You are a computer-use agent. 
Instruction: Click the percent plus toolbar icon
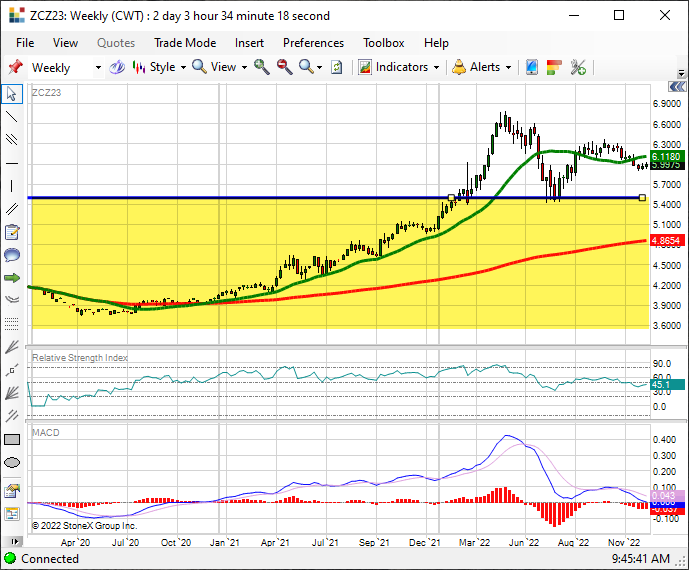click(x=578, y=67)
